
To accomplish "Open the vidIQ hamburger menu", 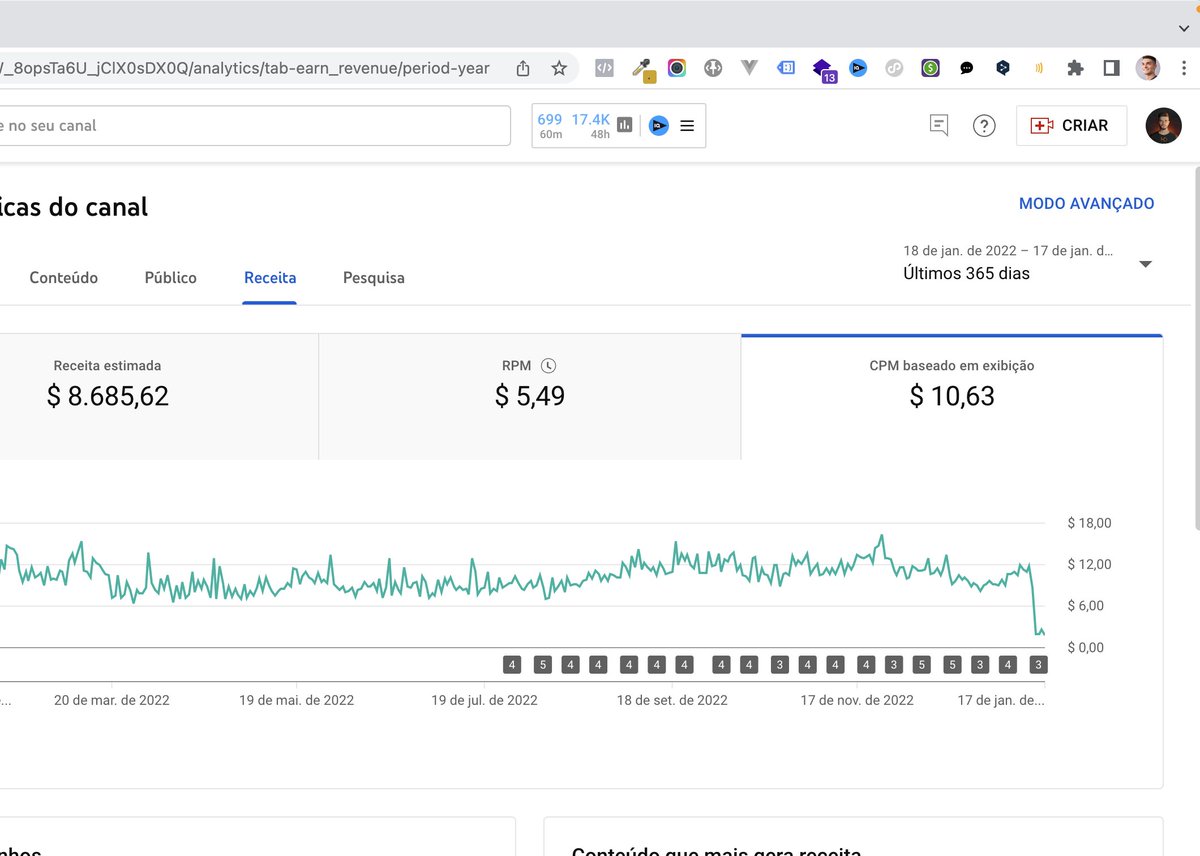I will (687, 126).
